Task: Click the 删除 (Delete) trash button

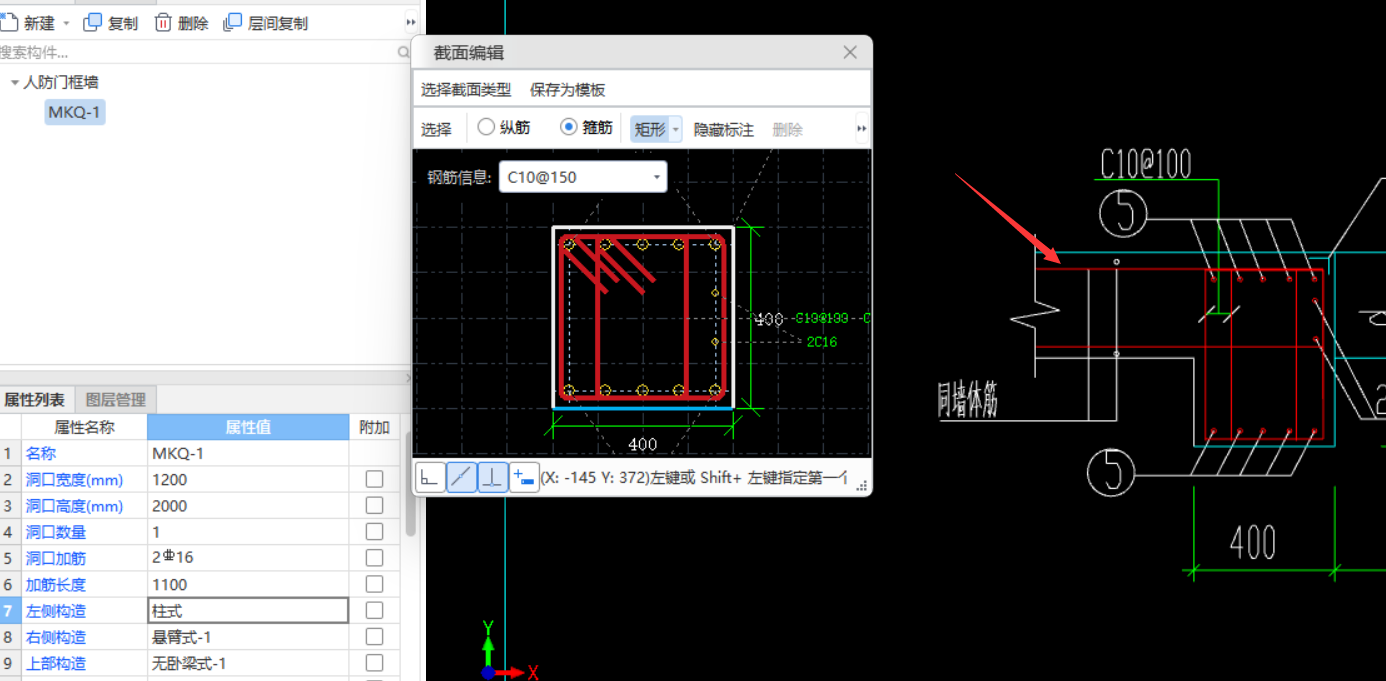Action: [182, 23]
